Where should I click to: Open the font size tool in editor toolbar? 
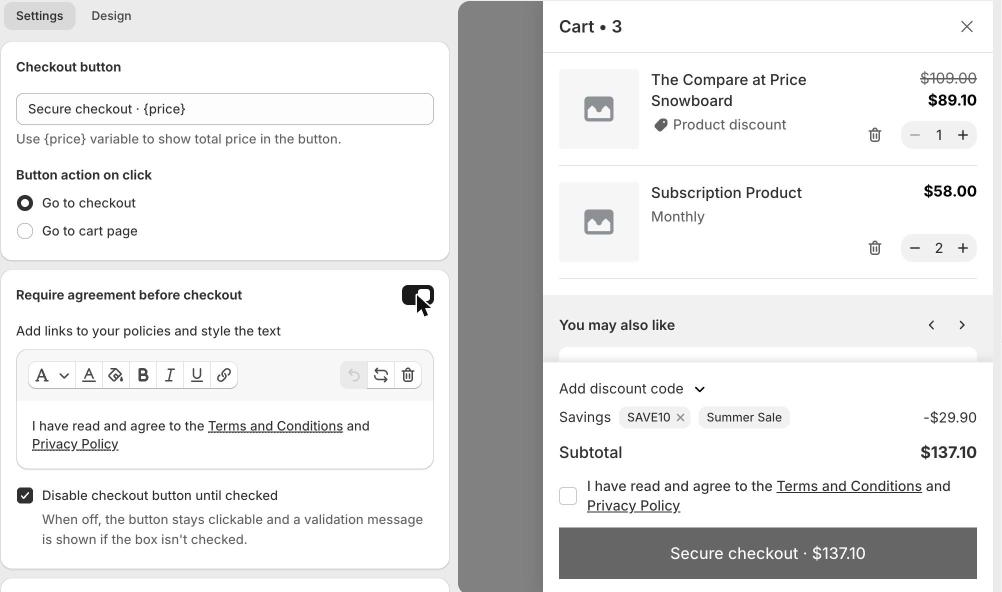tap(42, 375)
